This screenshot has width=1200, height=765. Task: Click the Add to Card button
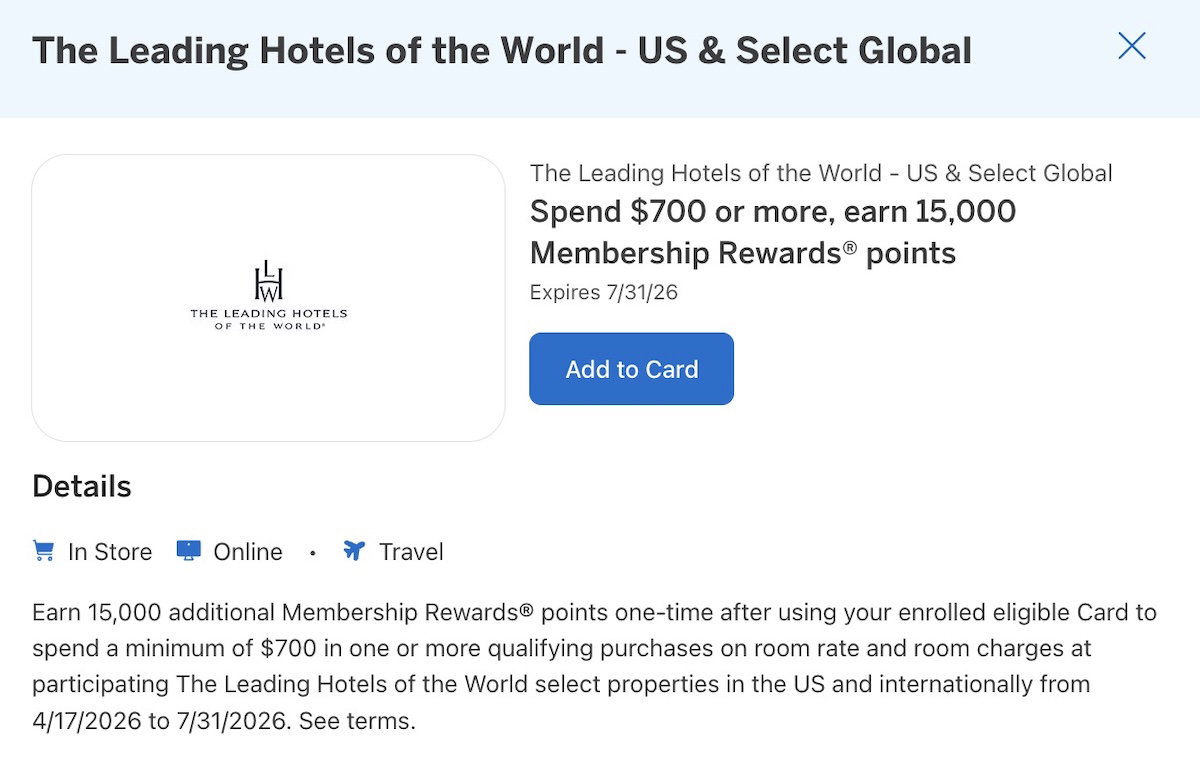tap(631, 369)
